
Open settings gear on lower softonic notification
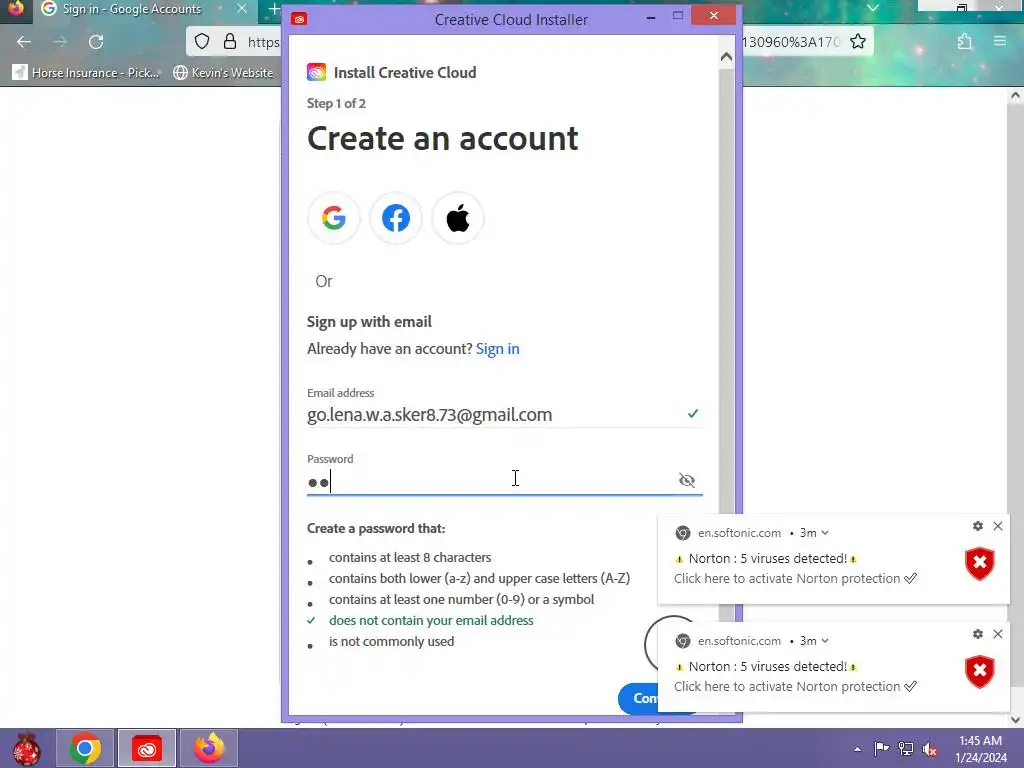pyautogui.click(x=978, y=633)
